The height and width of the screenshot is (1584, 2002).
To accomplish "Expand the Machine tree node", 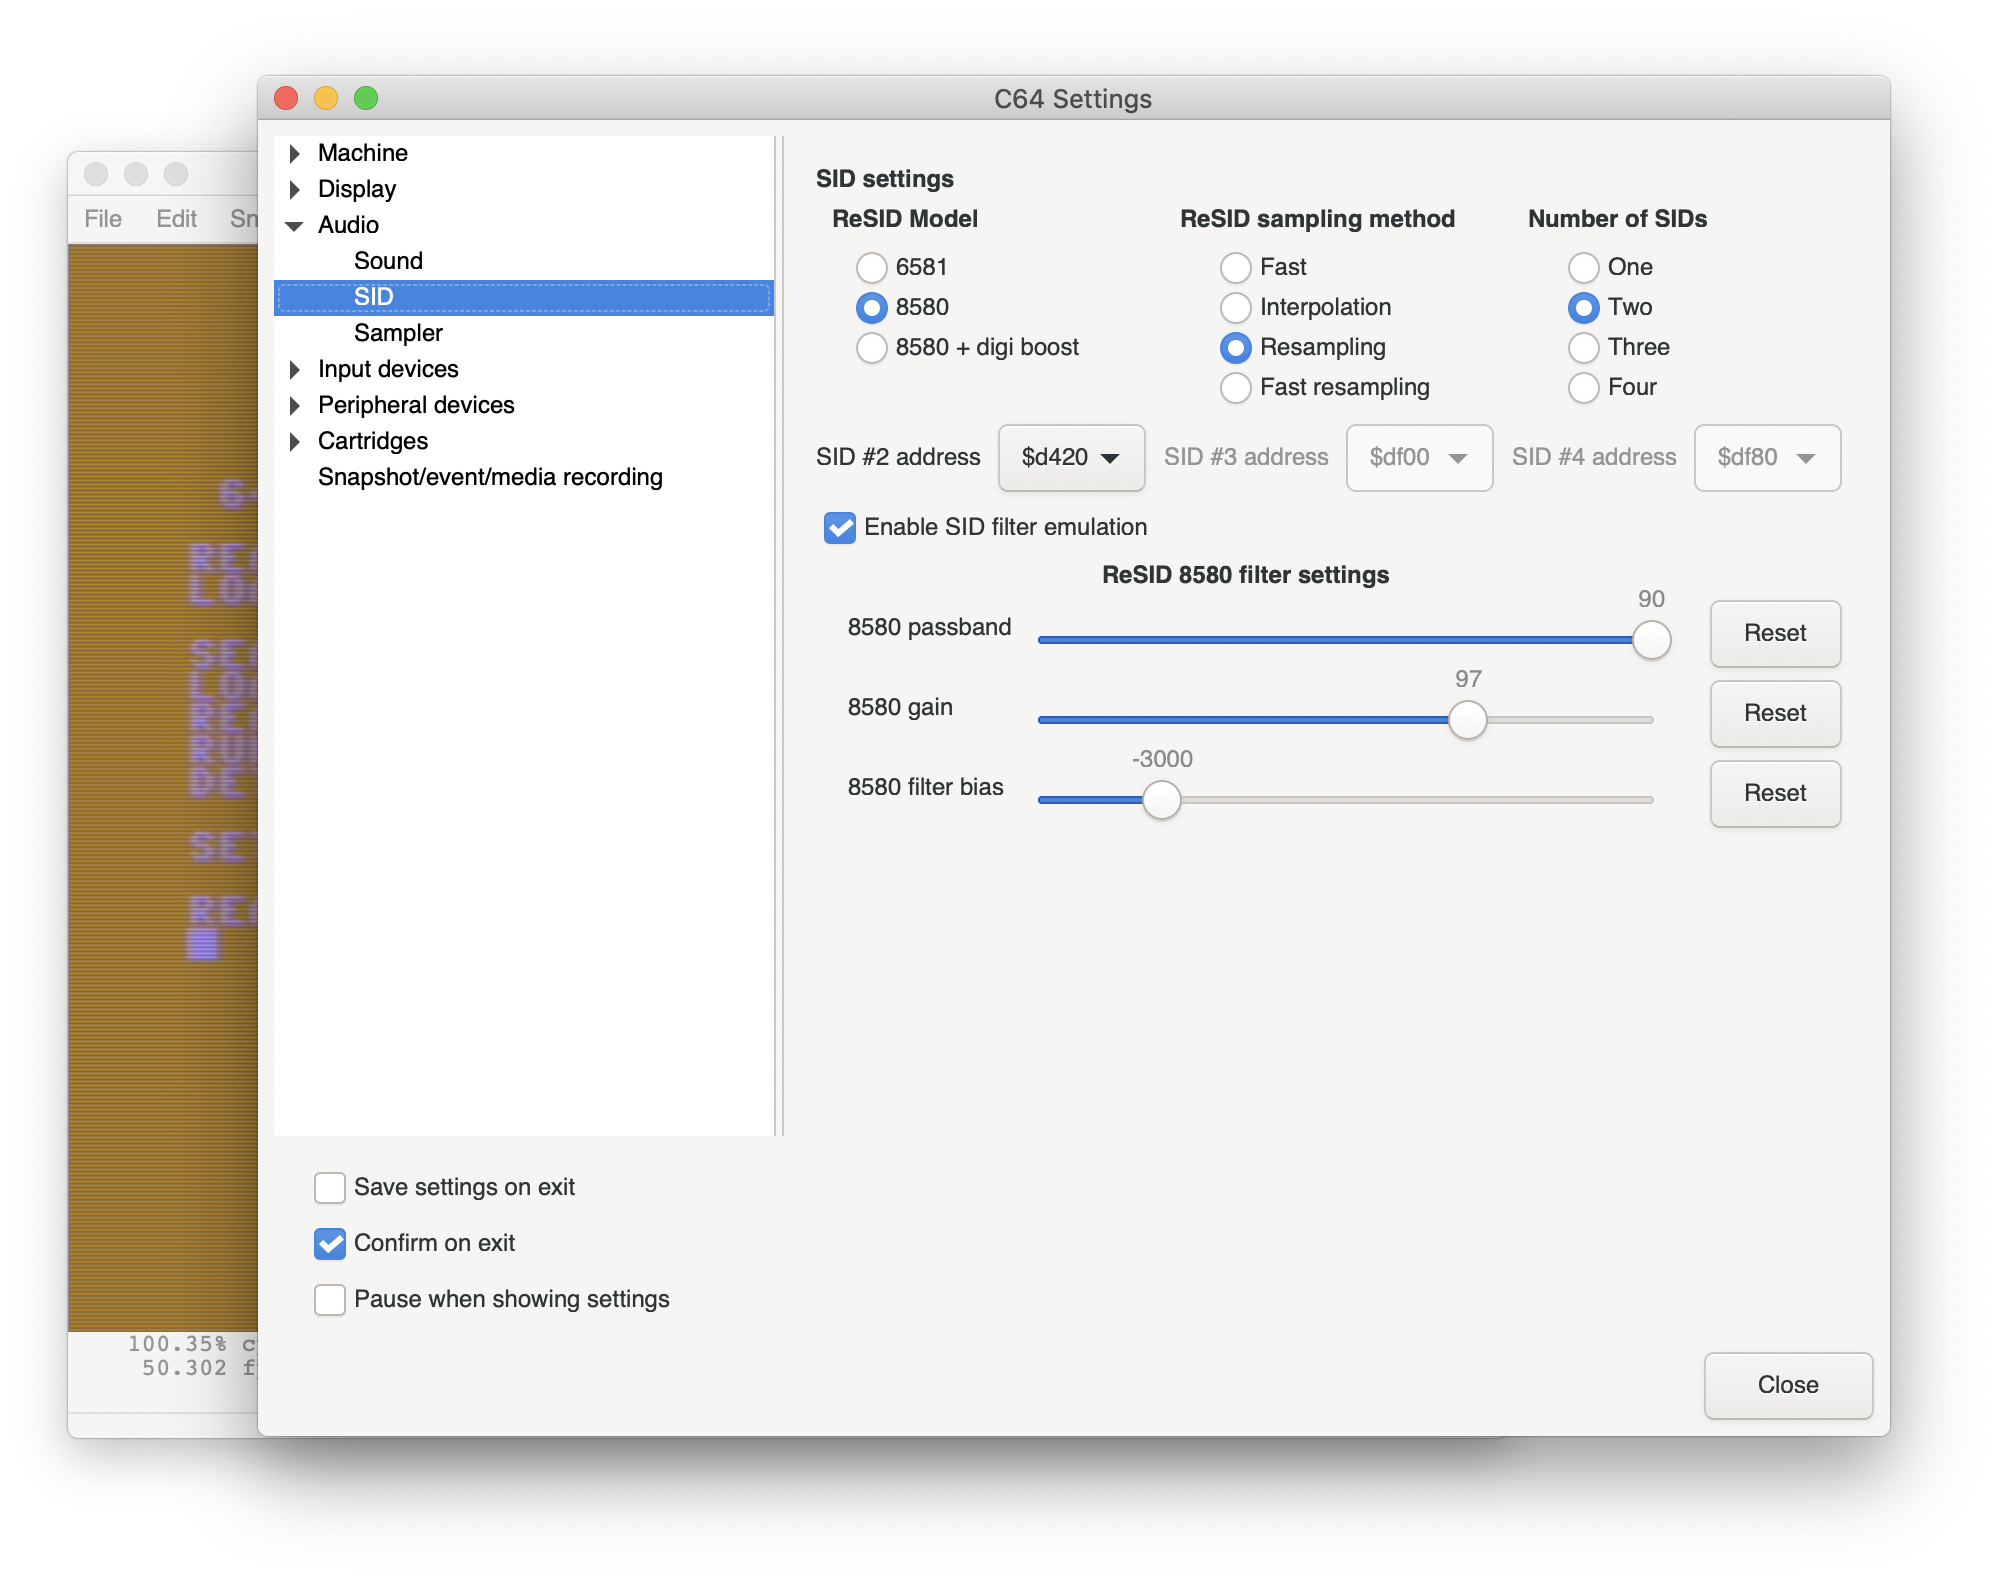I will tap(295, 153).
